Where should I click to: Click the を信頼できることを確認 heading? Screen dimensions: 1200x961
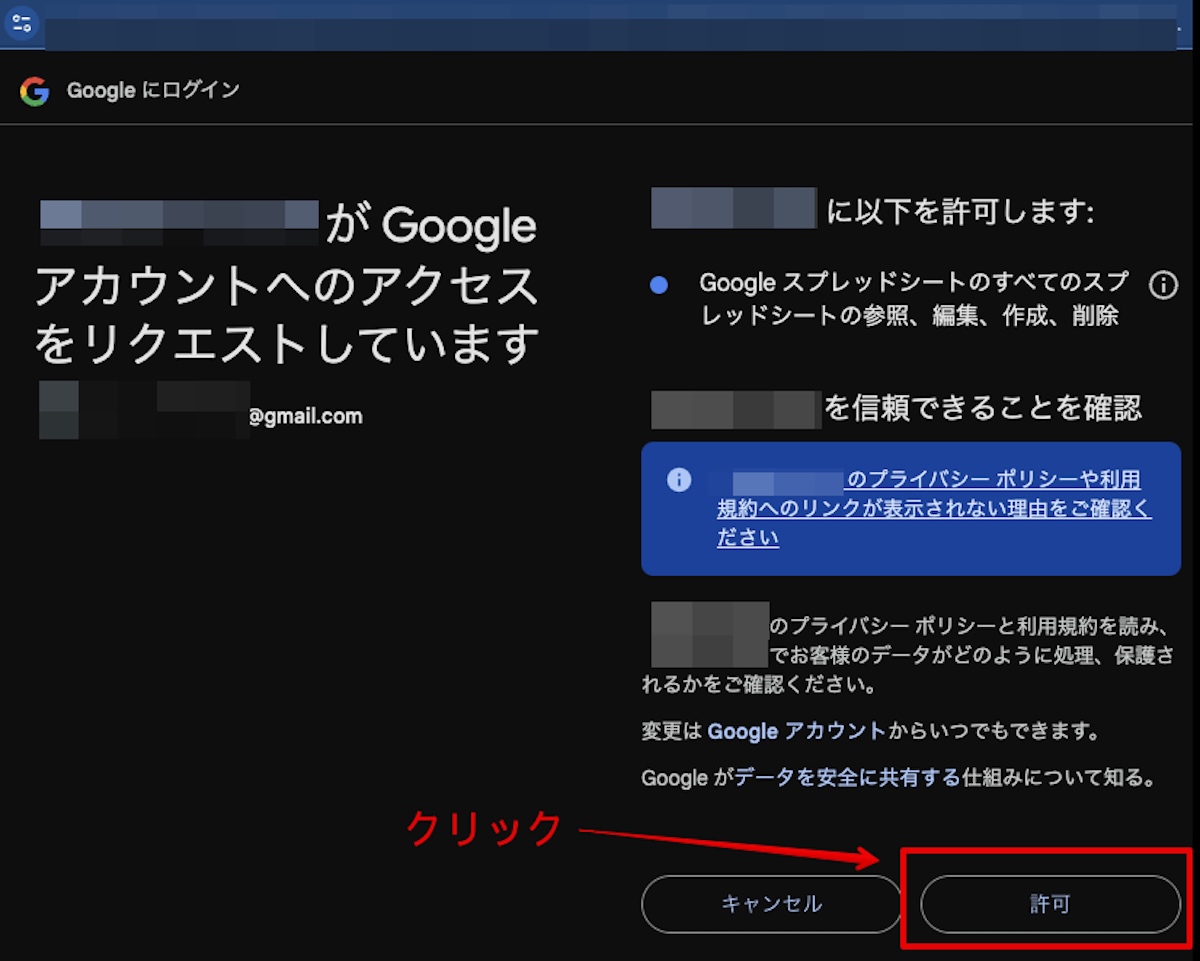tap(982, 407)
